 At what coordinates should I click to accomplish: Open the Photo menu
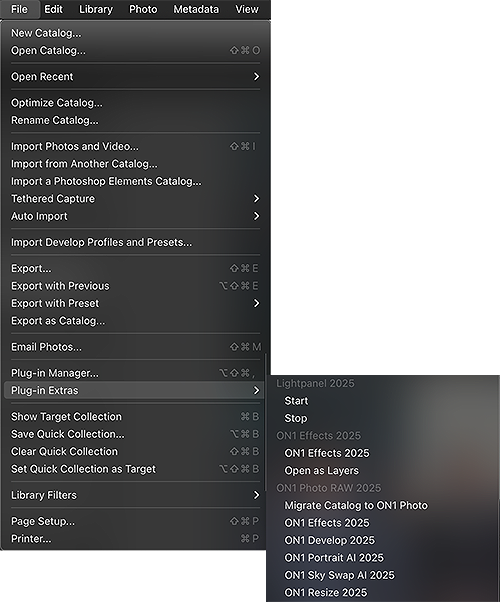[143, 9]
